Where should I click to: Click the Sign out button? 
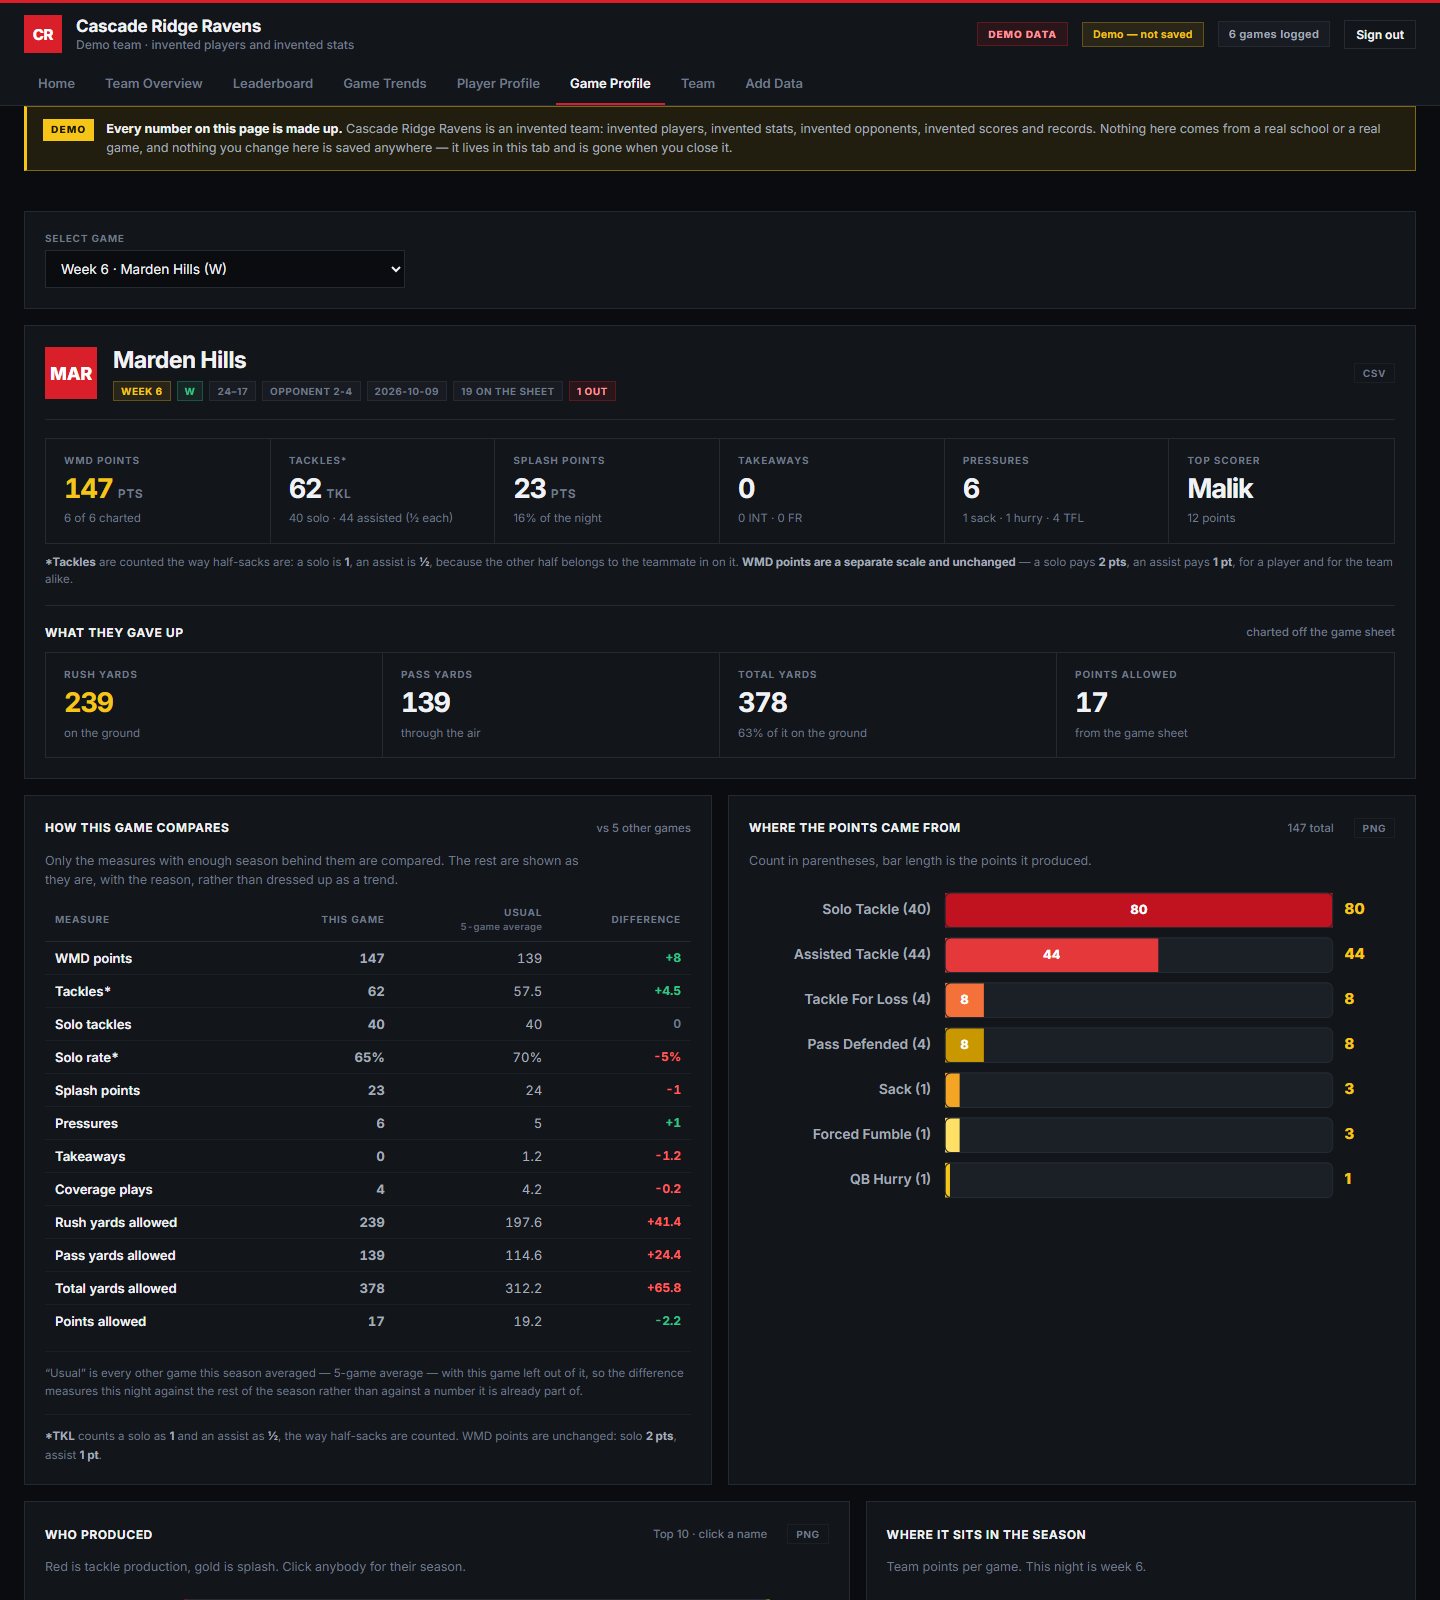(1380, 34)
